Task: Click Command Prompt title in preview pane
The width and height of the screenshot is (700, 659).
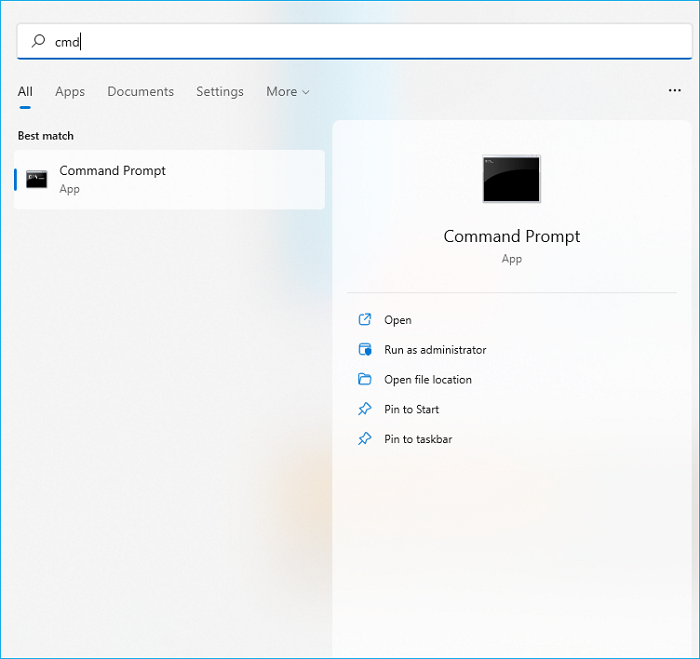Action: click(511, 237)
